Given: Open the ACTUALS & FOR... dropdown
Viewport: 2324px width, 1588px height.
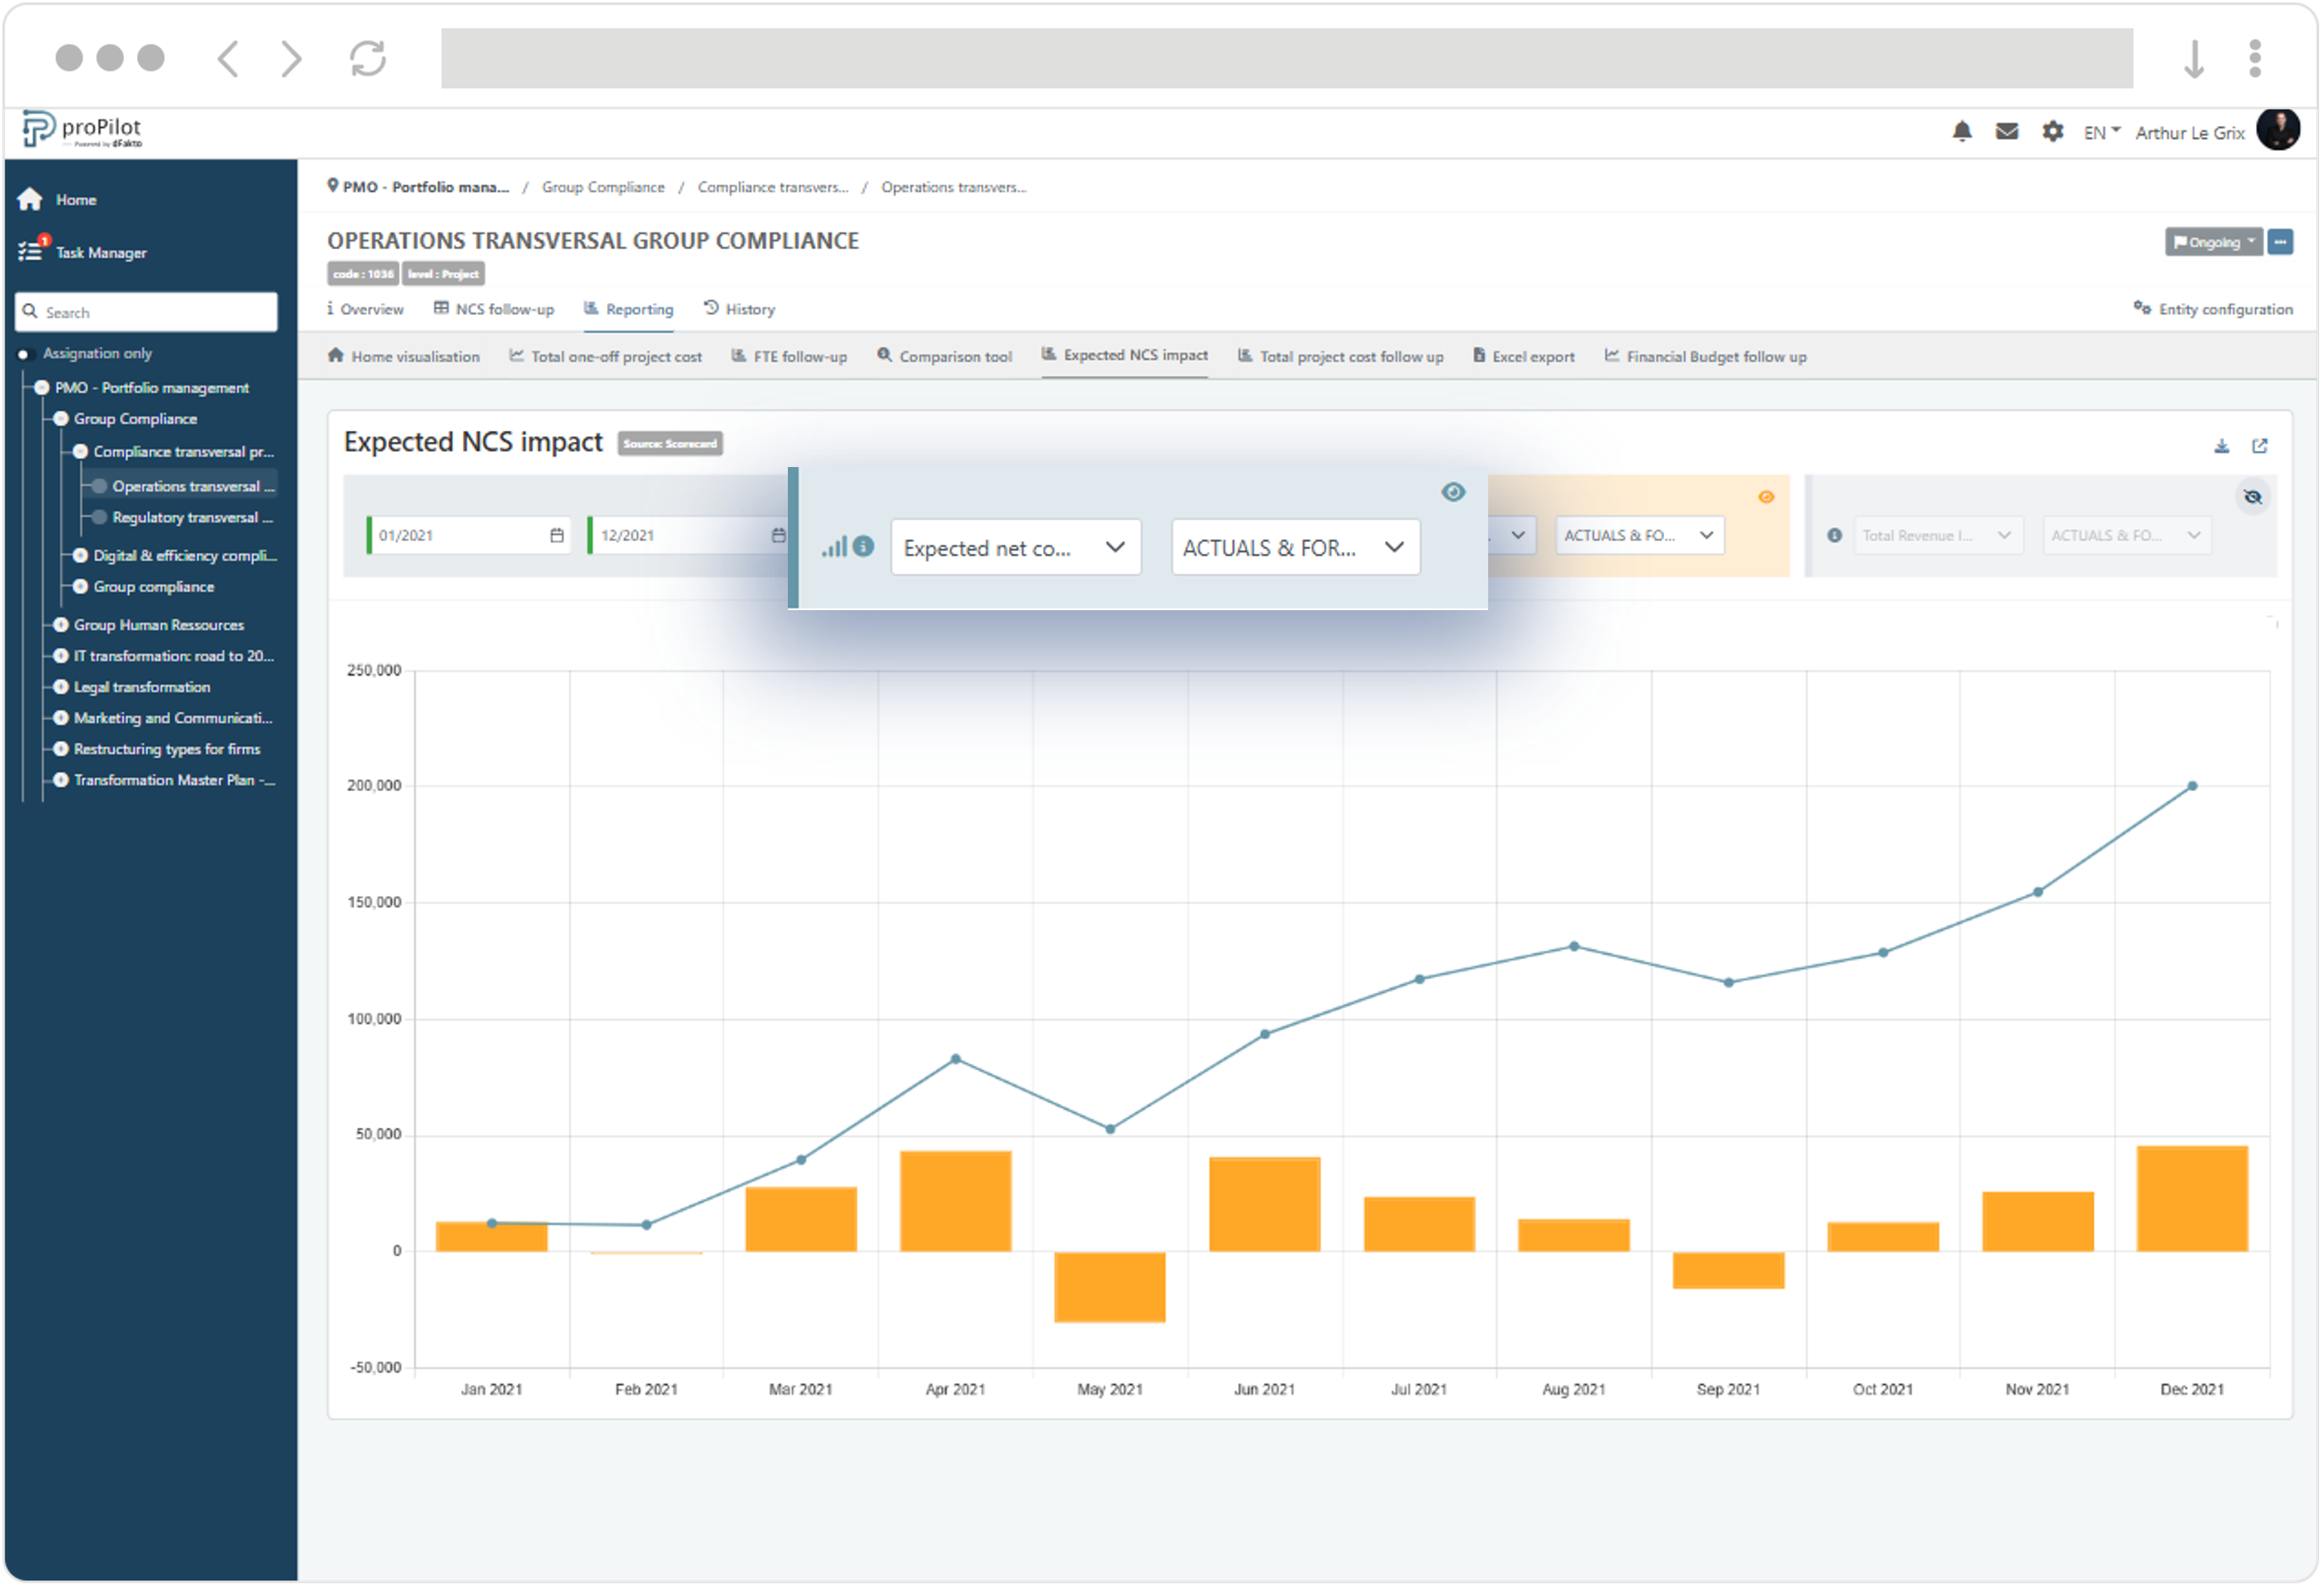Looking at the screenshot, I should tap(1295, 548).
